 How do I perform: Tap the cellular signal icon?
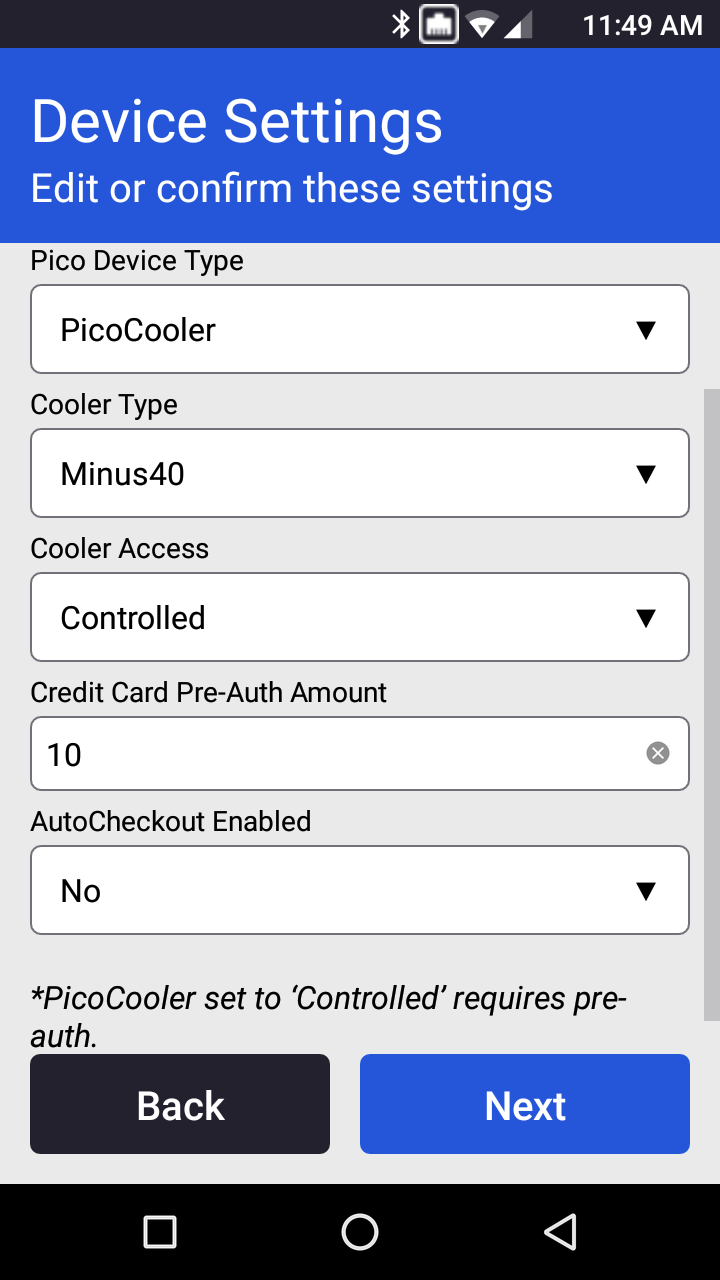(x=518, y=26)
